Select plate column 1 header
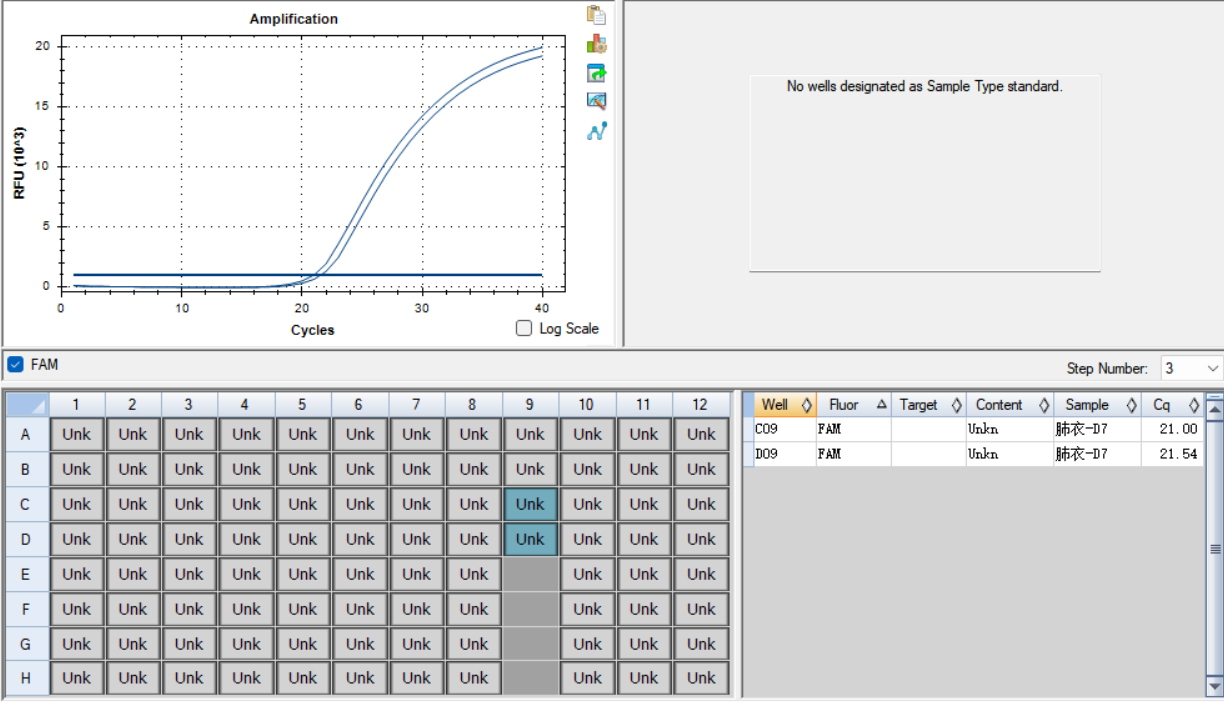The height and width of the screenshot is (702, 1224). point(76,404)
